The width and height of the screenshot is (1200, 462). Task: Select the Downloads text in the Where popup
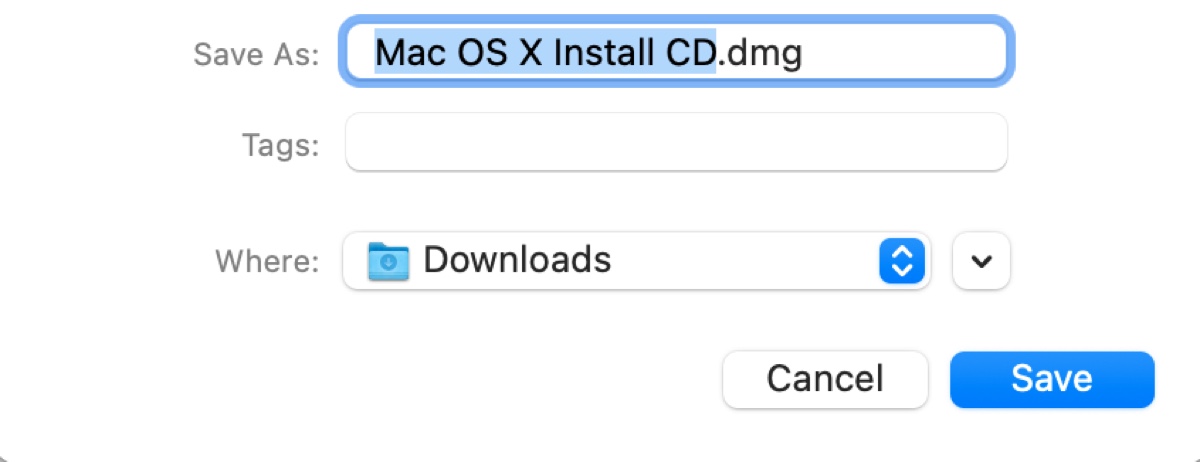[x=517, y=260]
